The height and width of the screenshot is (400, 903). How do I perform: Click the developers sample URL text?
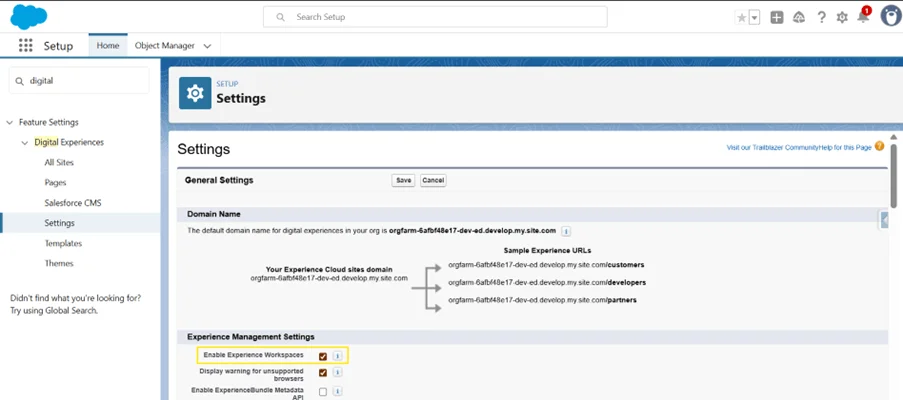tap(547, 283)
